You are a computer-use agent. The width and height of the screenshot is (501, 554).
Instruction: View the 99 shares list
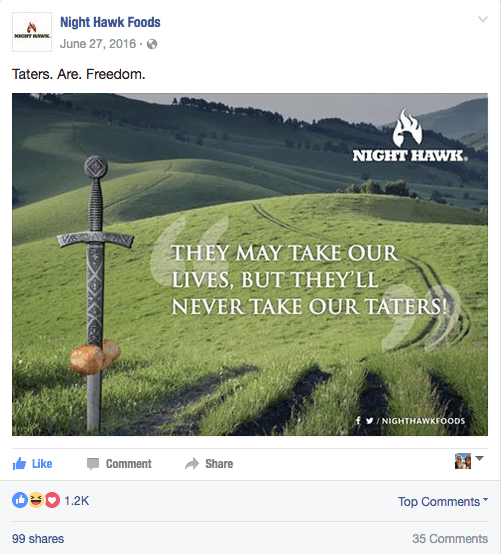click(x=38, y=538)
